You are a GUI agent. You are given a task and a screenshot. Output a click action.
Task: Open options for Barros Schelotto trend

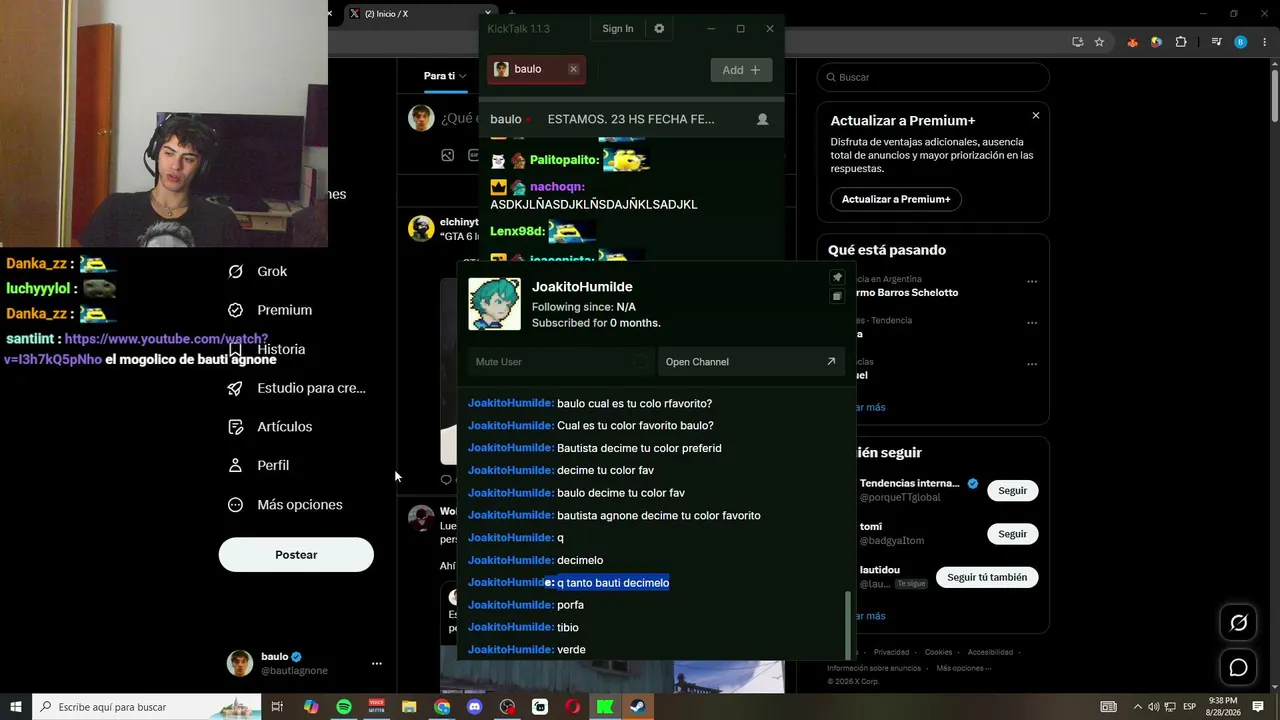tap(1032, 282)
